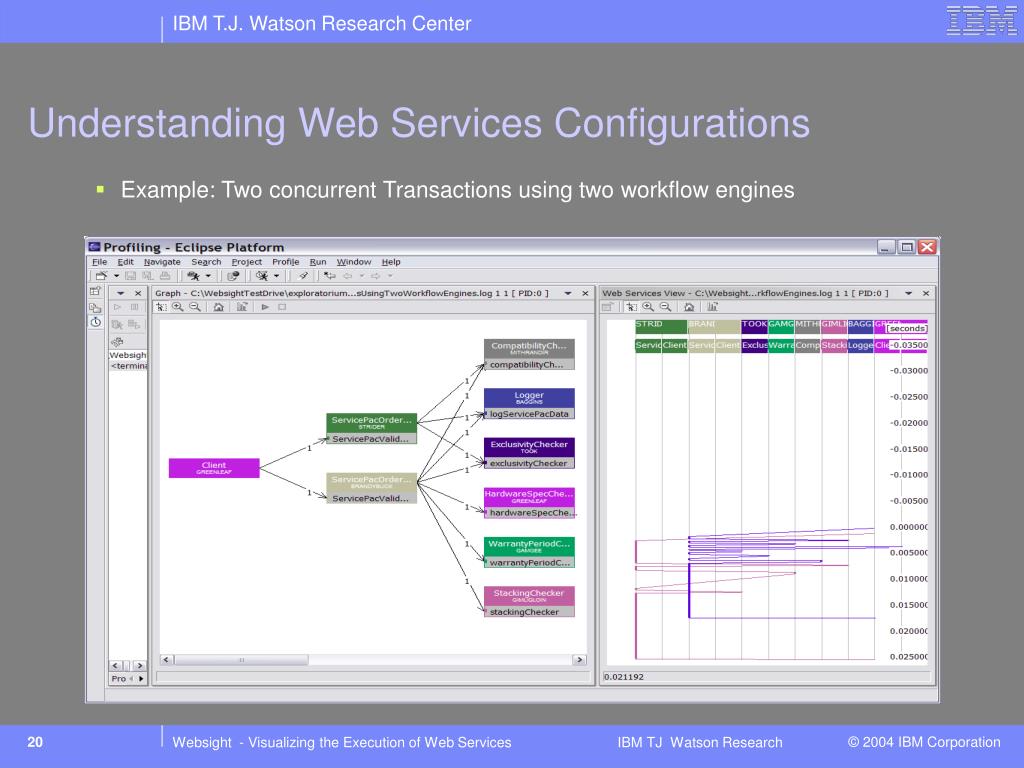Open the Project menu
This screenshot has width=1024, height=768.
click(246, 262)
